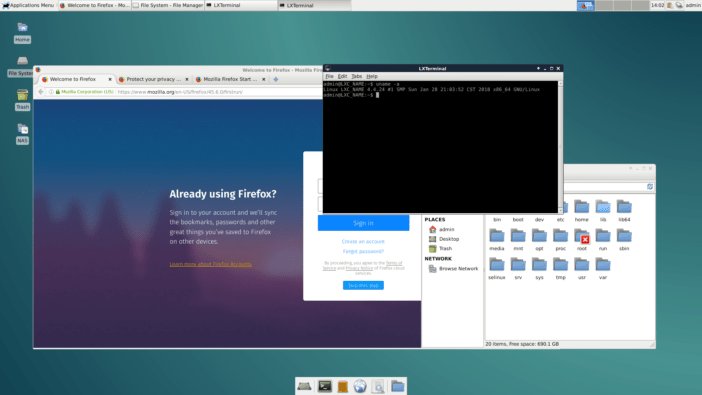Select the lib folder
The width and height of the screenshot is (702, 395).
click(603, 211)
